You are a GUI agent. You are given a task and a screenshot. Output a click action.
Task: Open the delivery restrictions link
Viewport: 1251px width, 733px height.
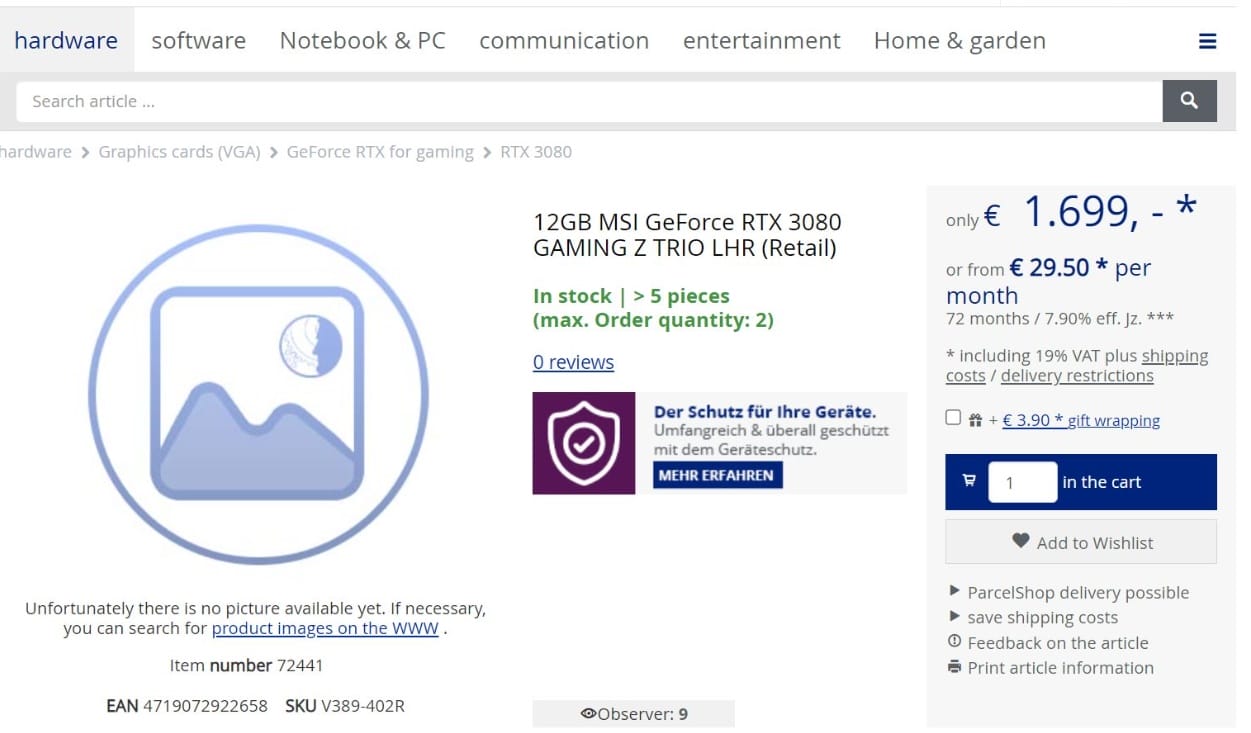1076,375
